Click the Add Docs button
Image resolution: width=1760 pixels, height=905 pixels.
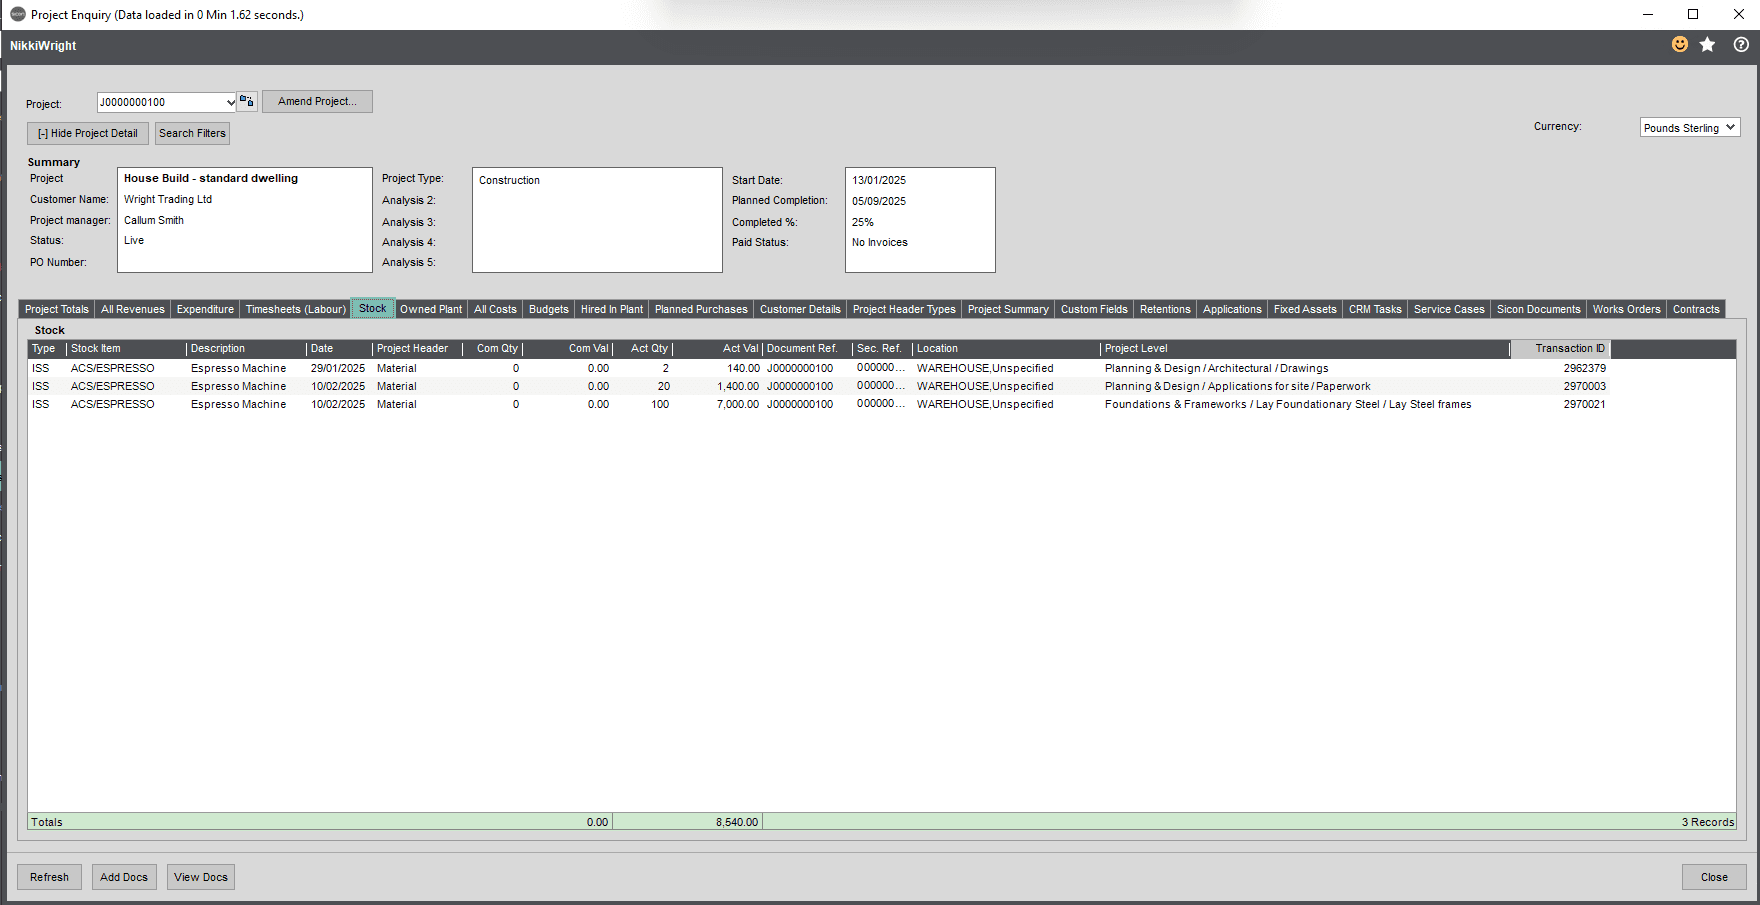(x=124, y=877)
